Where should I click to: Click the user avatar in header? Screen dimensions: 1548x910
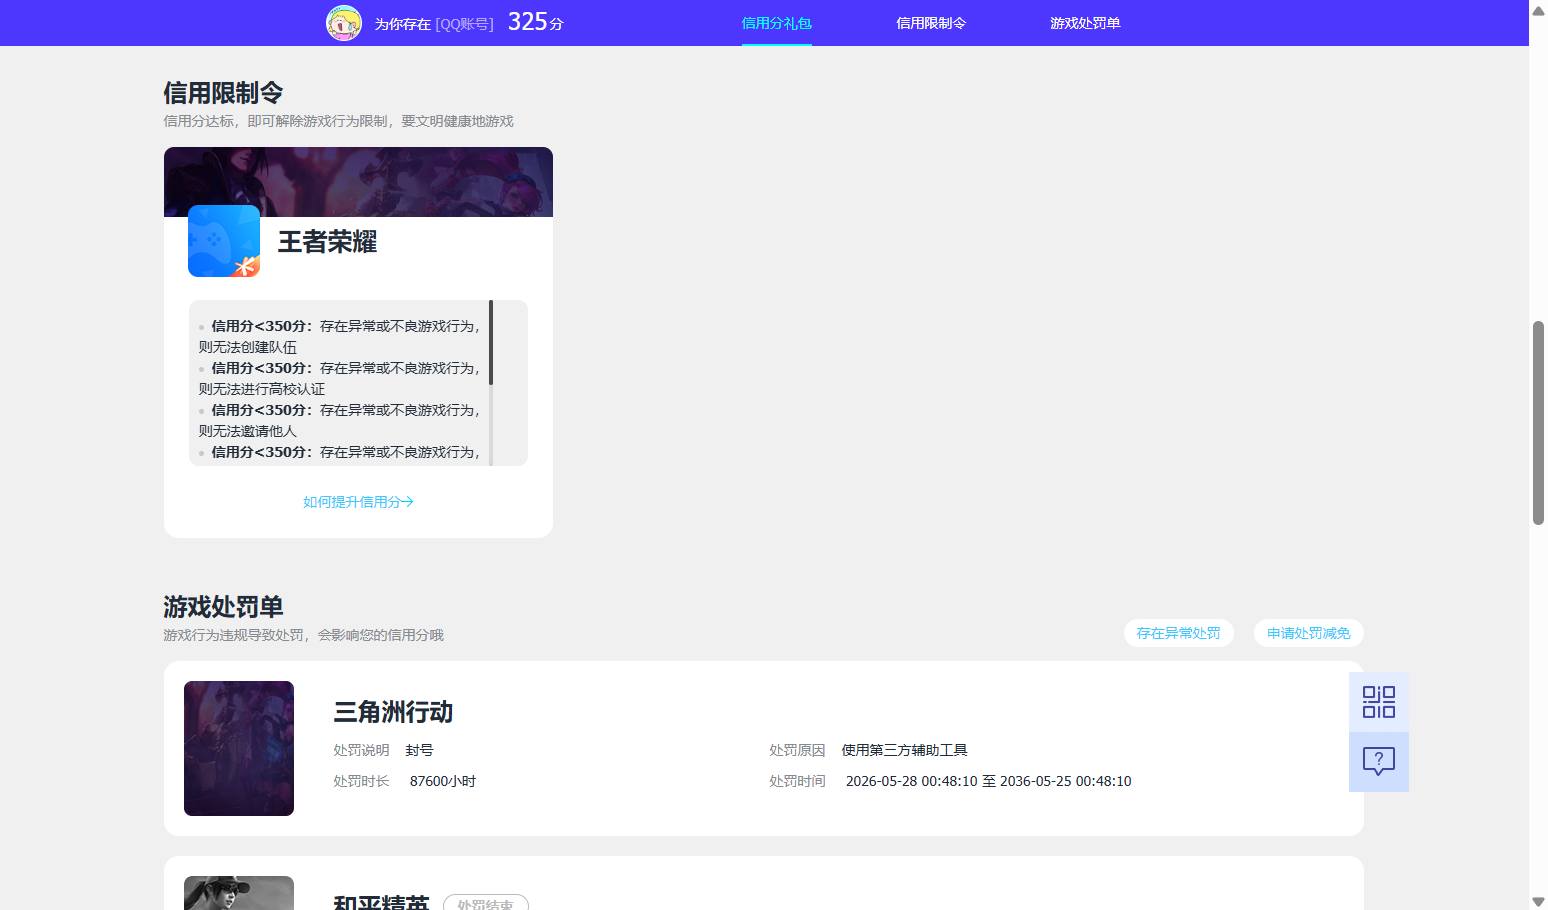[344, 22]
